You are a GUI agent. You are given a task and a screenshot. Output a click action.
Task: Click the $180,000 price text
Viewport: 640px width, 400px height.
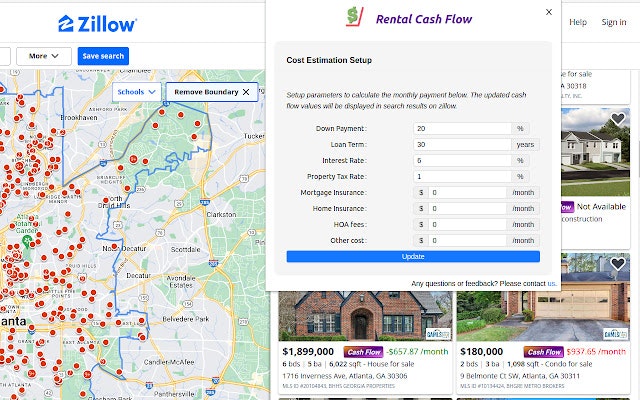point(481,352)
